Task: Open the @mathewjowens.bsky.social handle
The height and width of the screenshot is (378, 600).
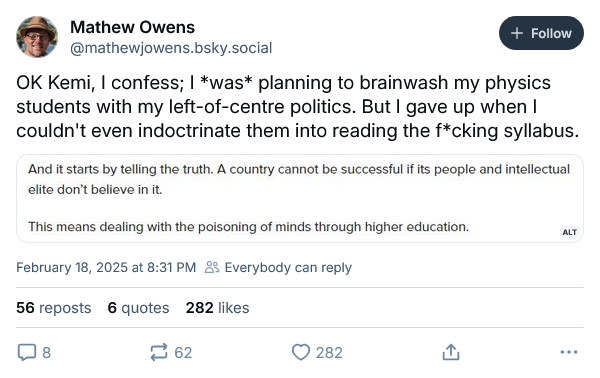Action: pyautogui.click(x=171, y=48)
